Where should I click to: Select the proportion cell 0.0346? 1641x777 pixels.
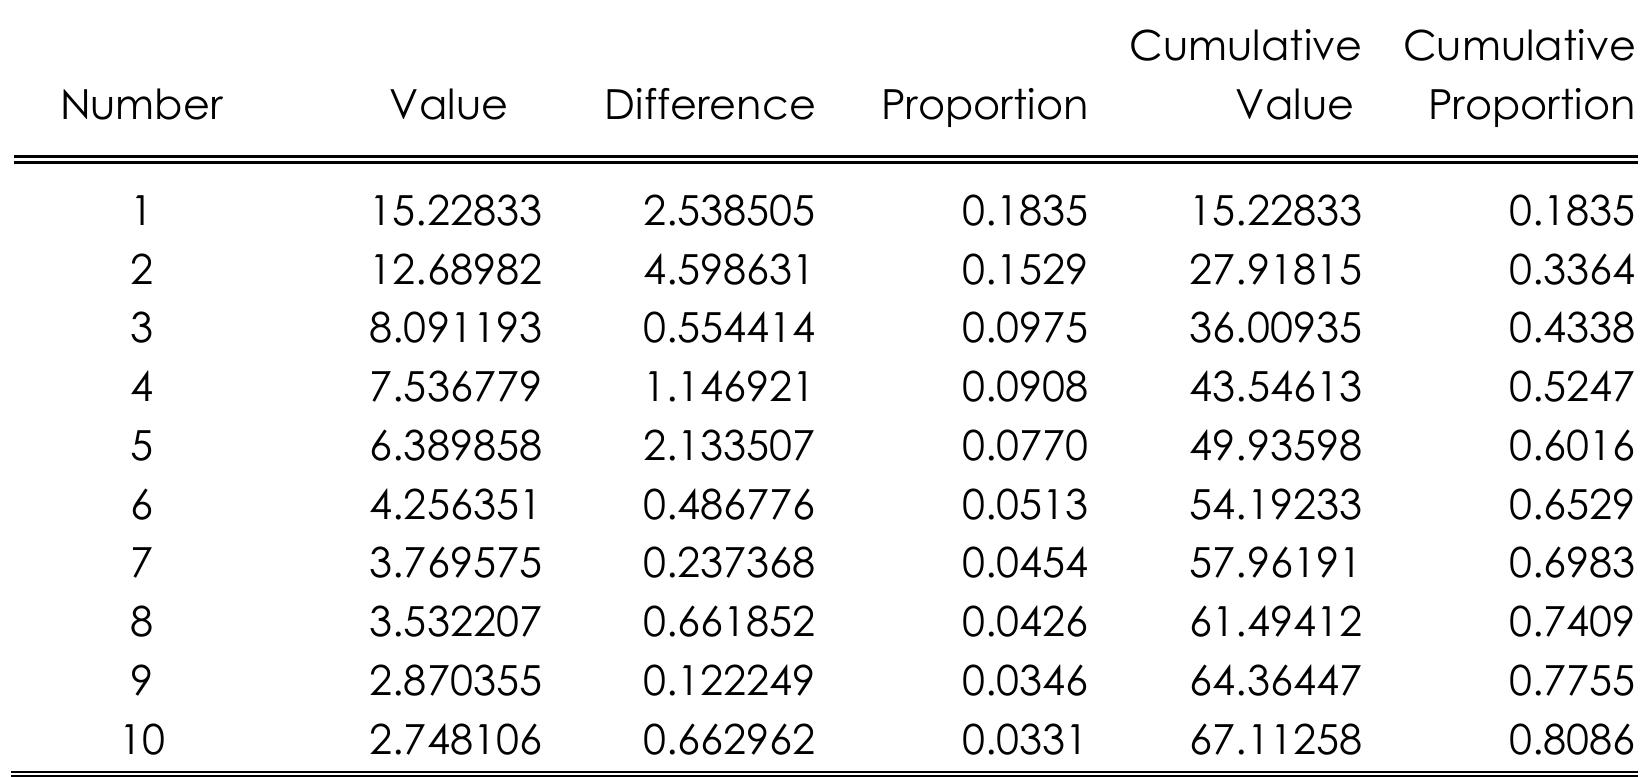pos(1023,681)
